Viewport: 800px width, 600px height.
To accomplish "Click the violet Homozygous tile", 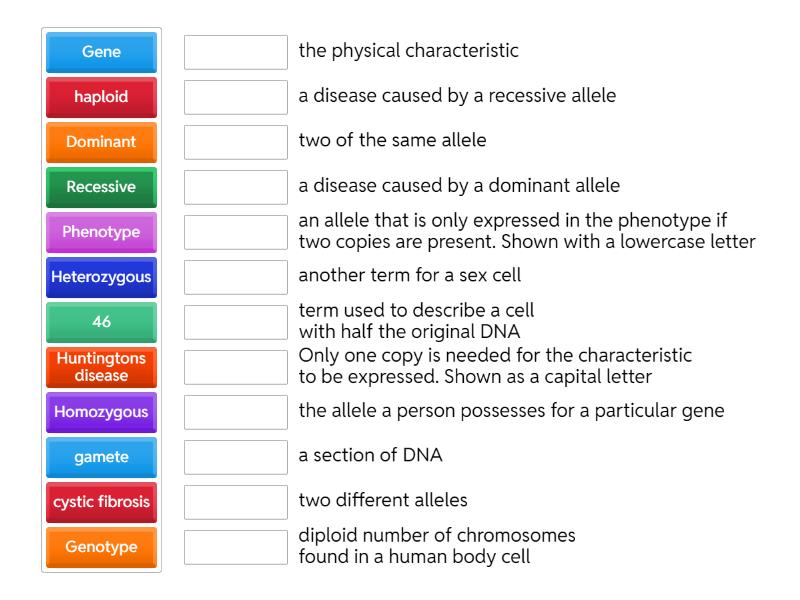I will (101, 412).
